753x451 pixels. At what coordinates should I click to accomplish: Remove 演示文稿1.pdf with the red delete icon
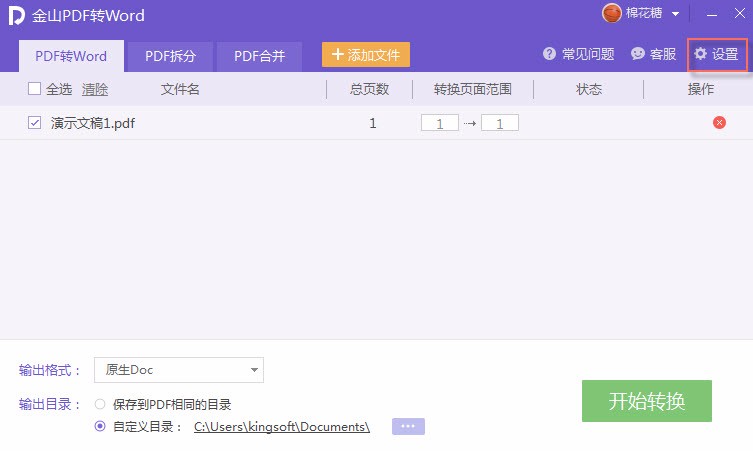tap(719, 122)
